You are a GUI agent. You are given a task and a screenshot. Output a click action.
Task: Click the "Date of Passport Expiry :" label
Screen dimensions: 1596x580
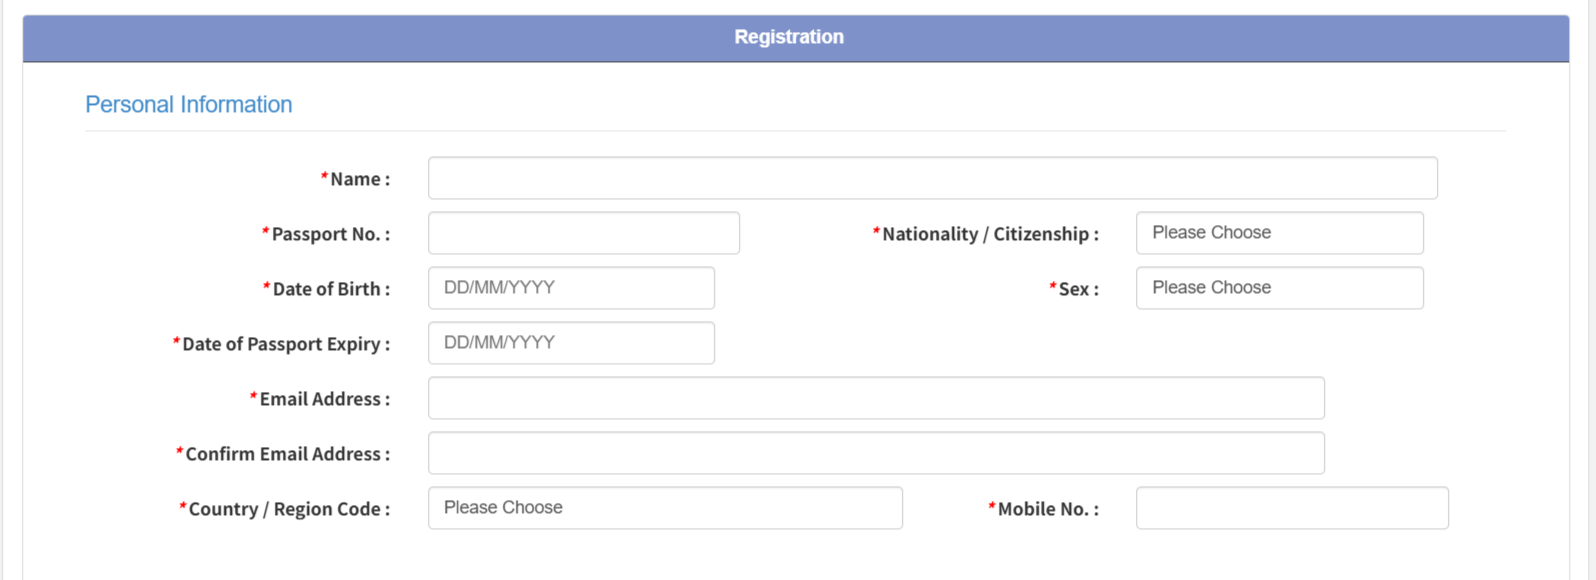[x=285, y=344]
